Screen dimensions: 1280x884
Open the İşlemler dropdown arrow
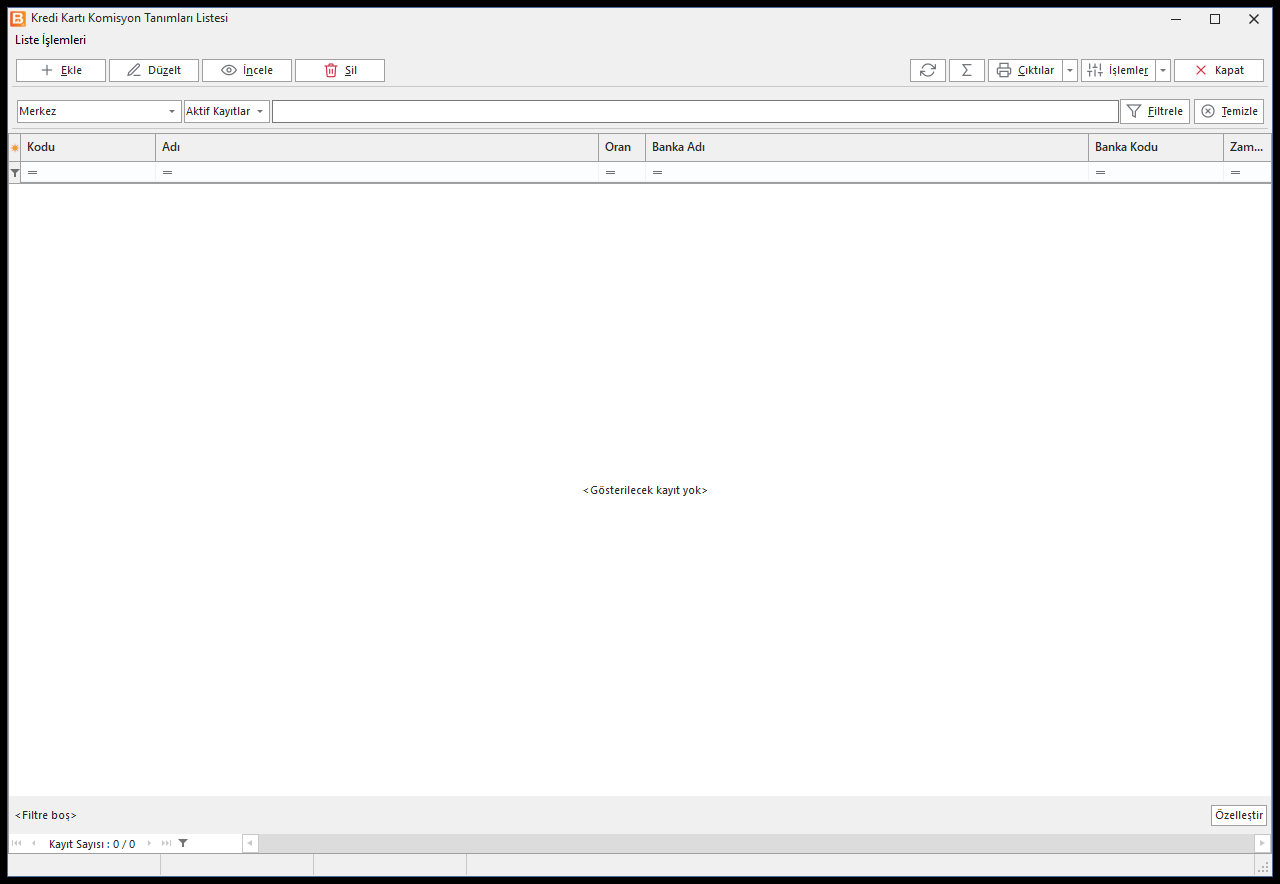click(x=1163, y=70)
